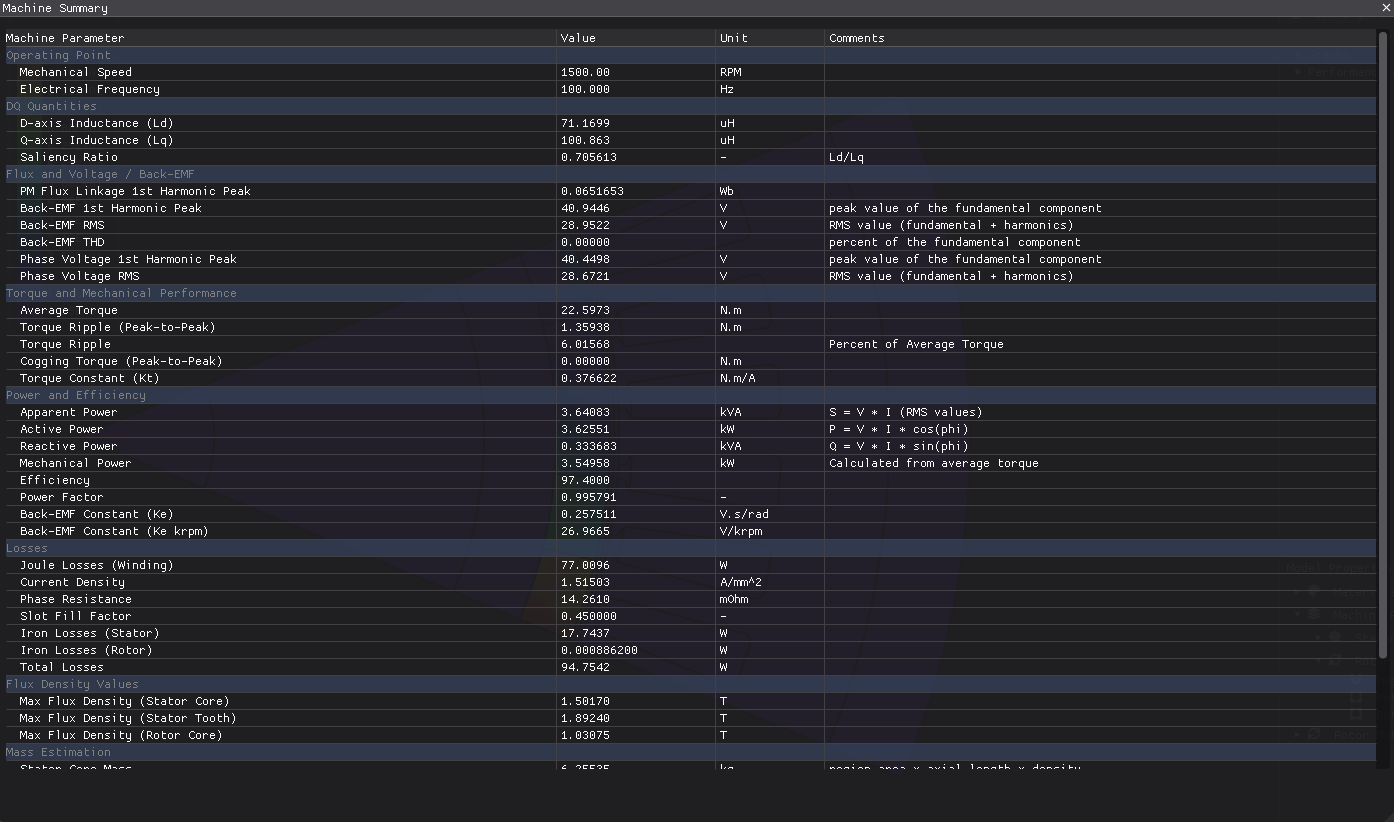
Task: Click the Saliency Ratio label
Action: pos(69,157)
